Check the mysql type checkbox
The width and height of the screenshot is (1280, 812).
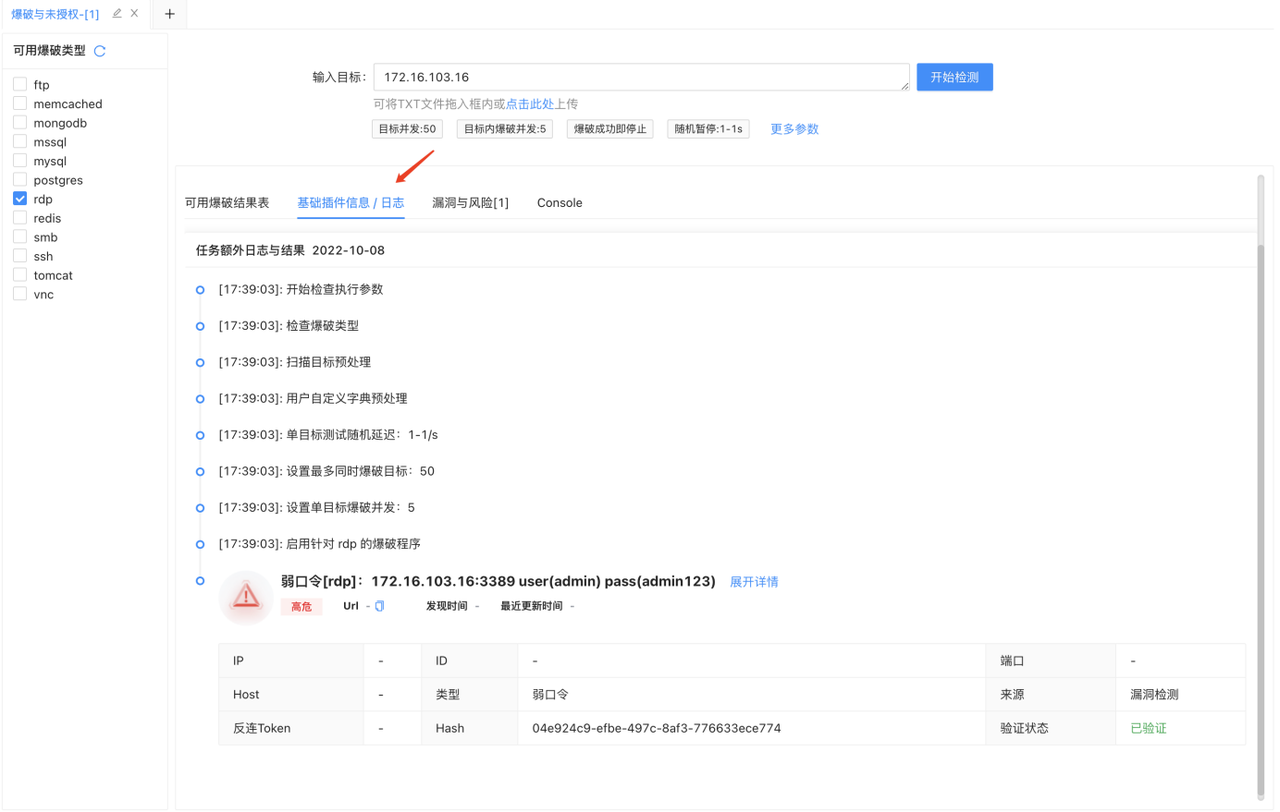tap(20, 161)
